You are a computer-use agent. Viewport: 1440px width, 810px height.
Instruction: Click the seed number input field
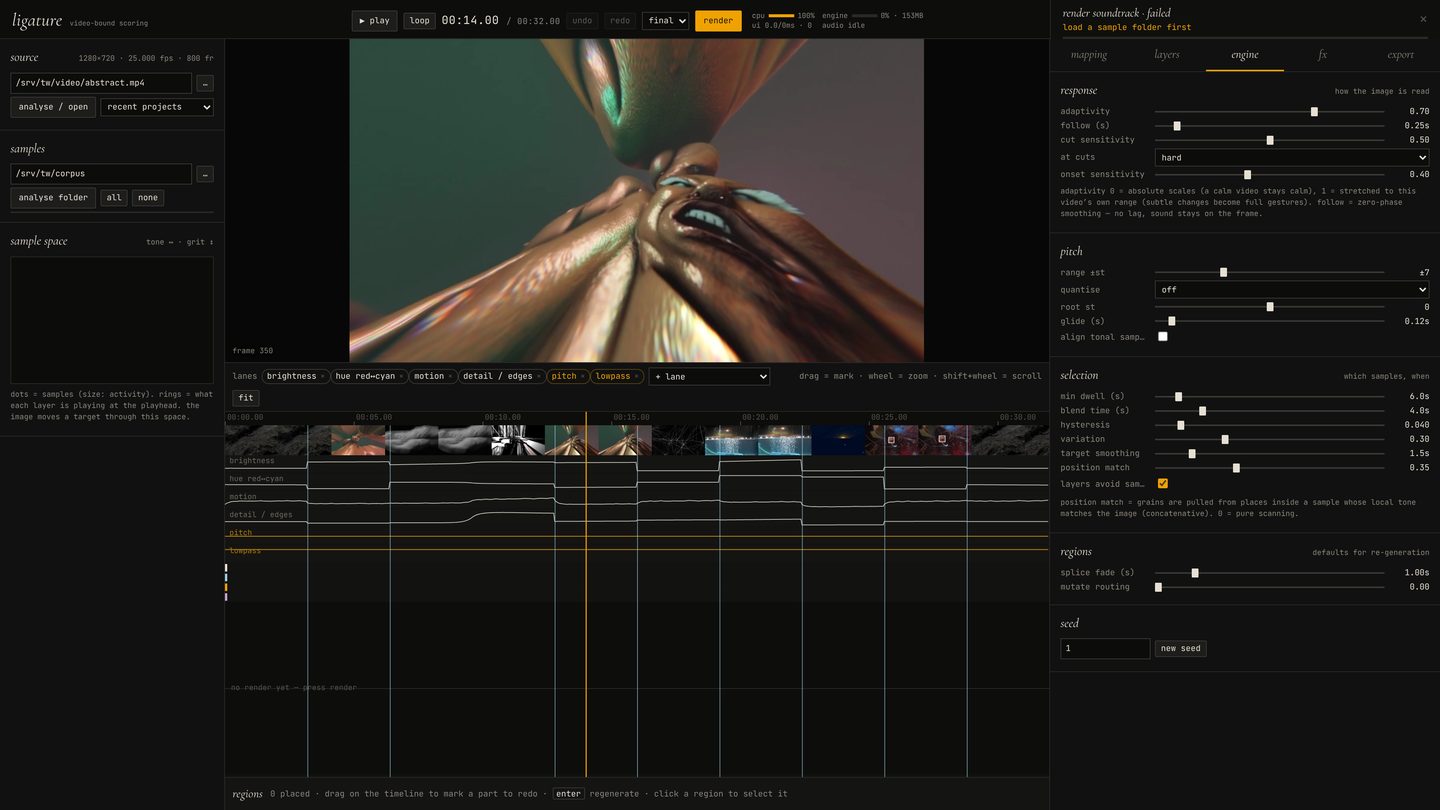[1105, 649]
